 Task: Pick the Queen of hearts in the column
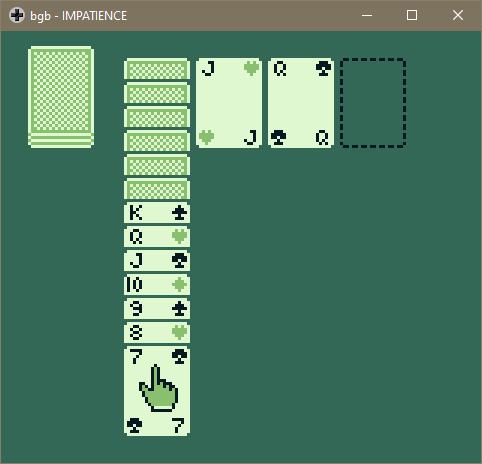click(x=157, y=237)
